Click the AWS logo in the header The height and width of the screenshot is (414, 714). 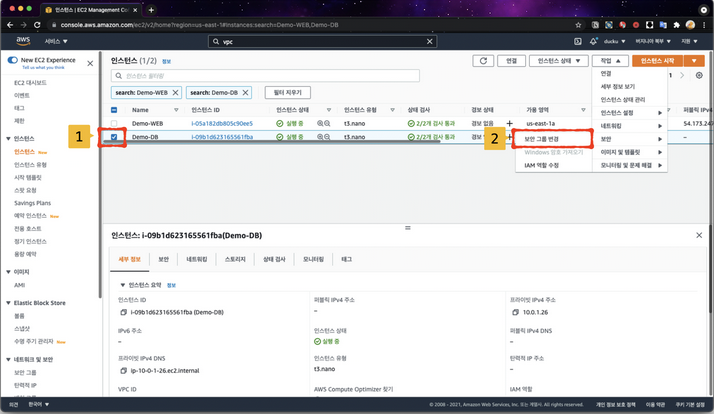pyautogui.click(x=22, y=41)
